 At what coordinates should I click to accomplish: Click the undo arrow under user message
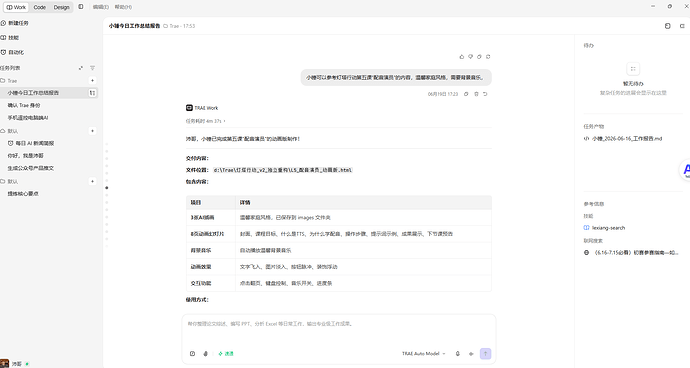pos(485,94)
